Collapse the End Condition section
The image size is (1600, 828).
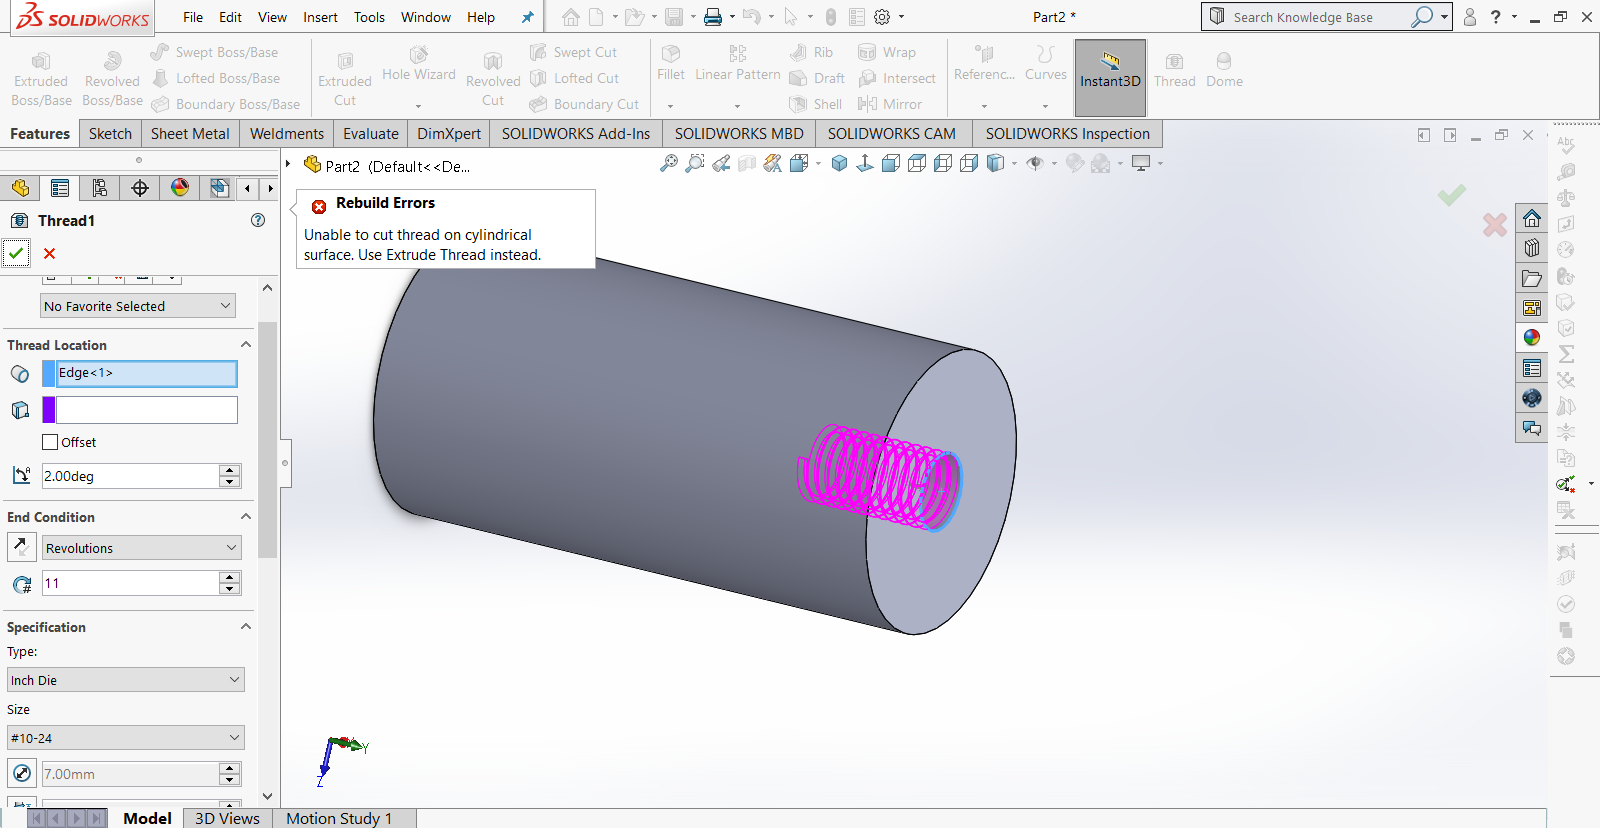[246, 516]
